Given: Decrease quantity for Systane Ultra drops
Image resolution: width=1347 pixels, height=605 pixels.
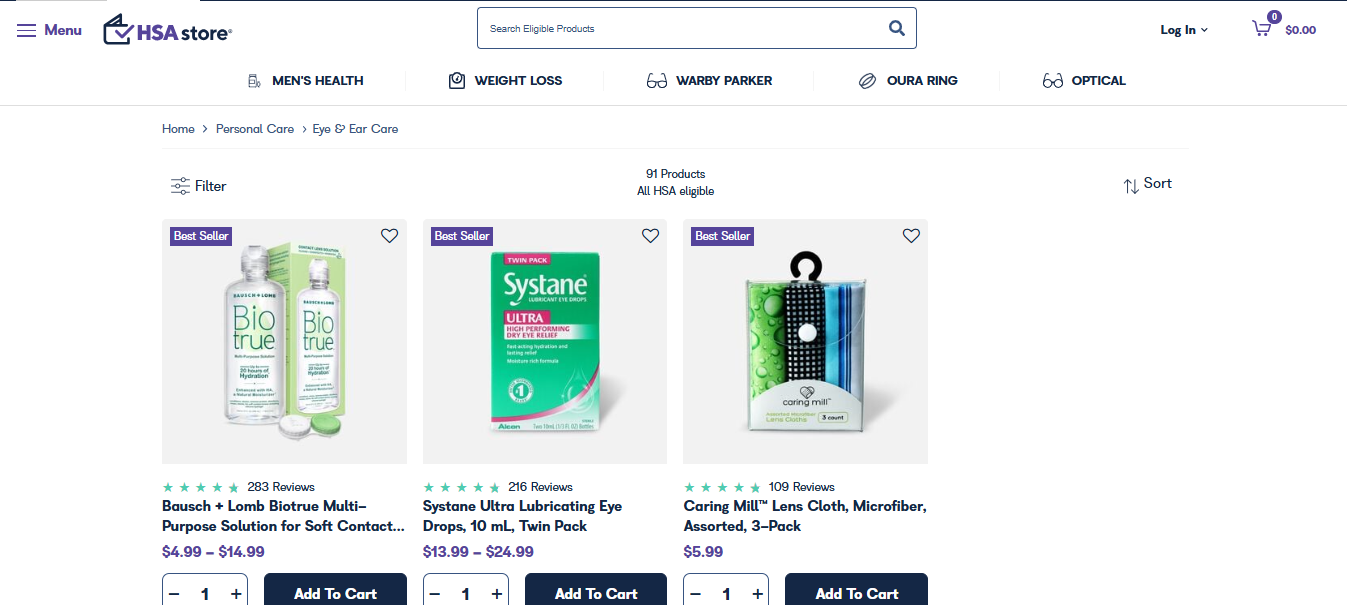Looking at the screenshot, I should (x=435, y=594).
